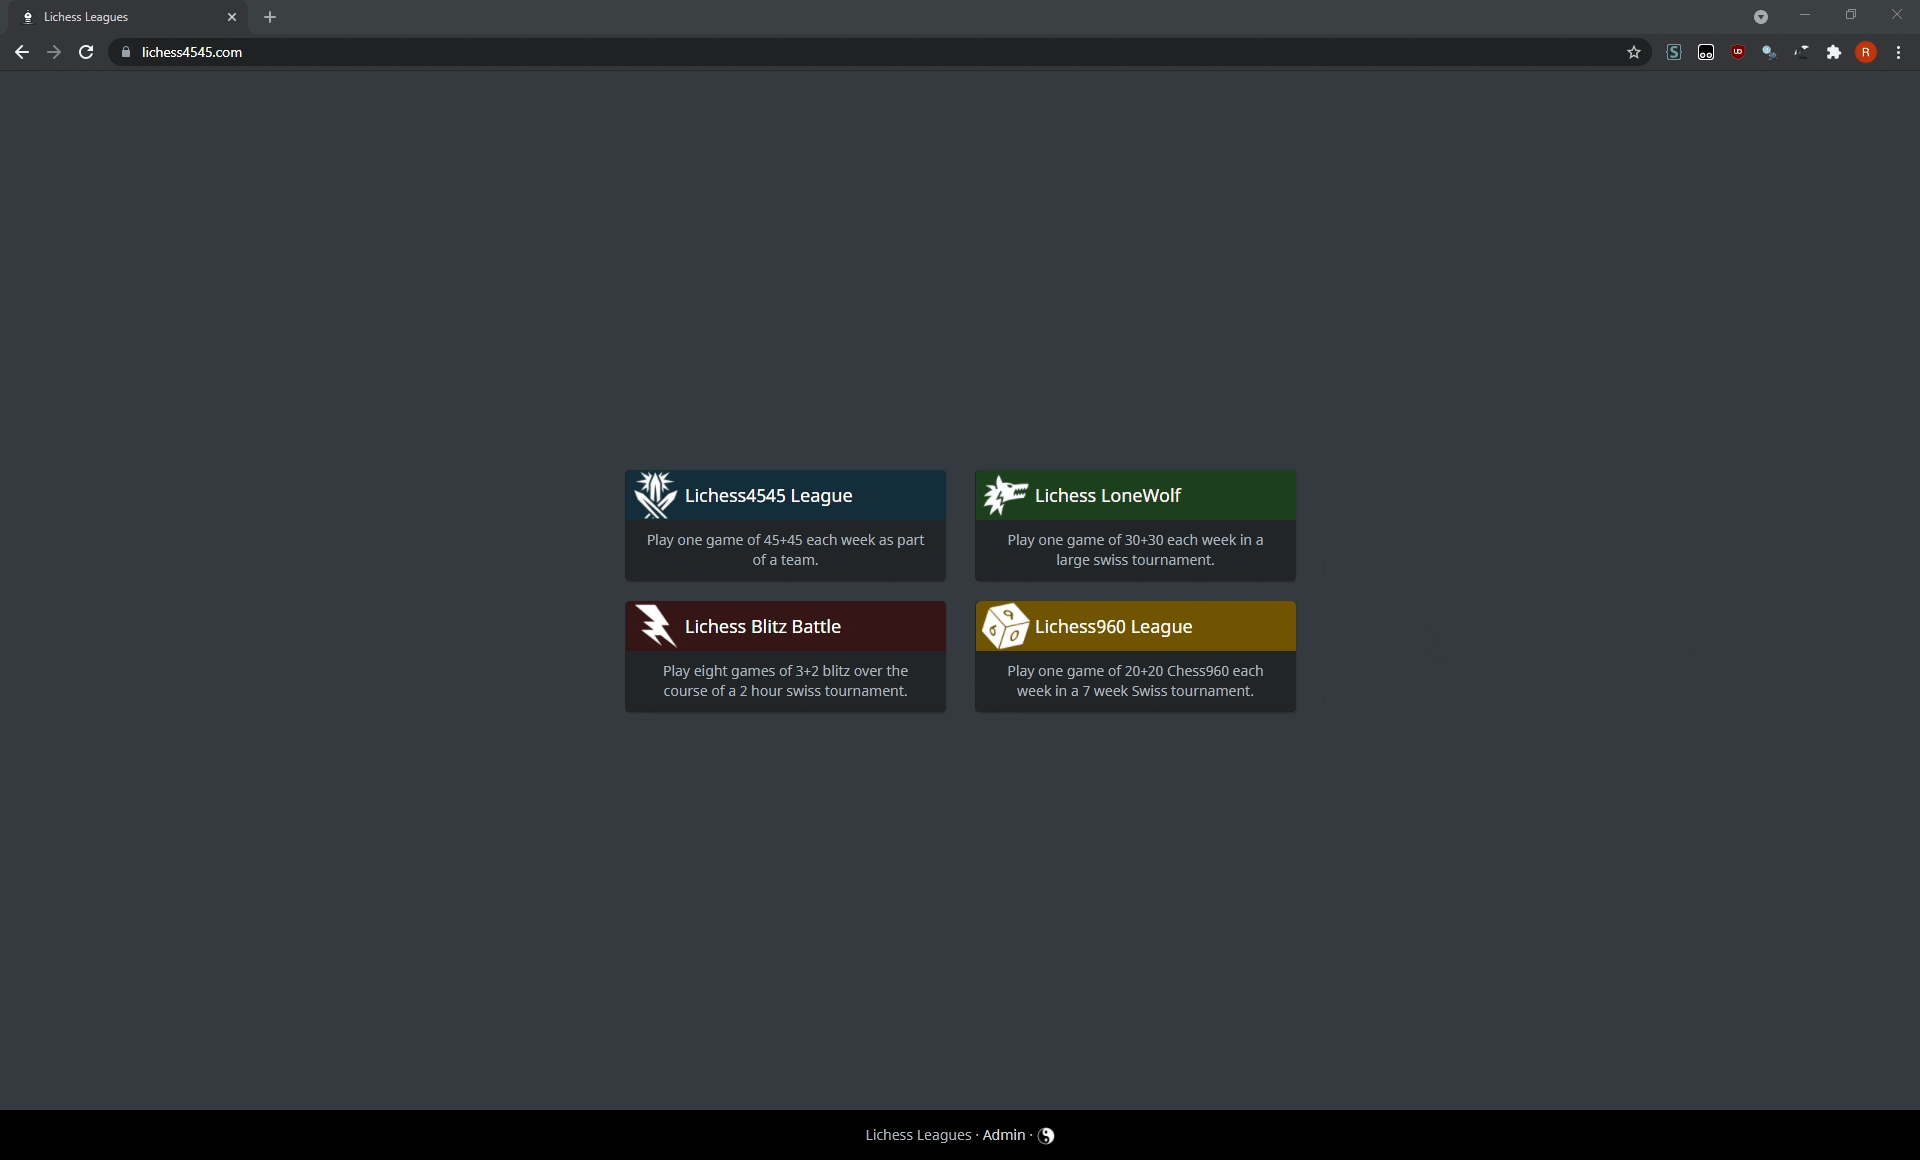Click the uBlock Origin extension icon

point(1738,52)
